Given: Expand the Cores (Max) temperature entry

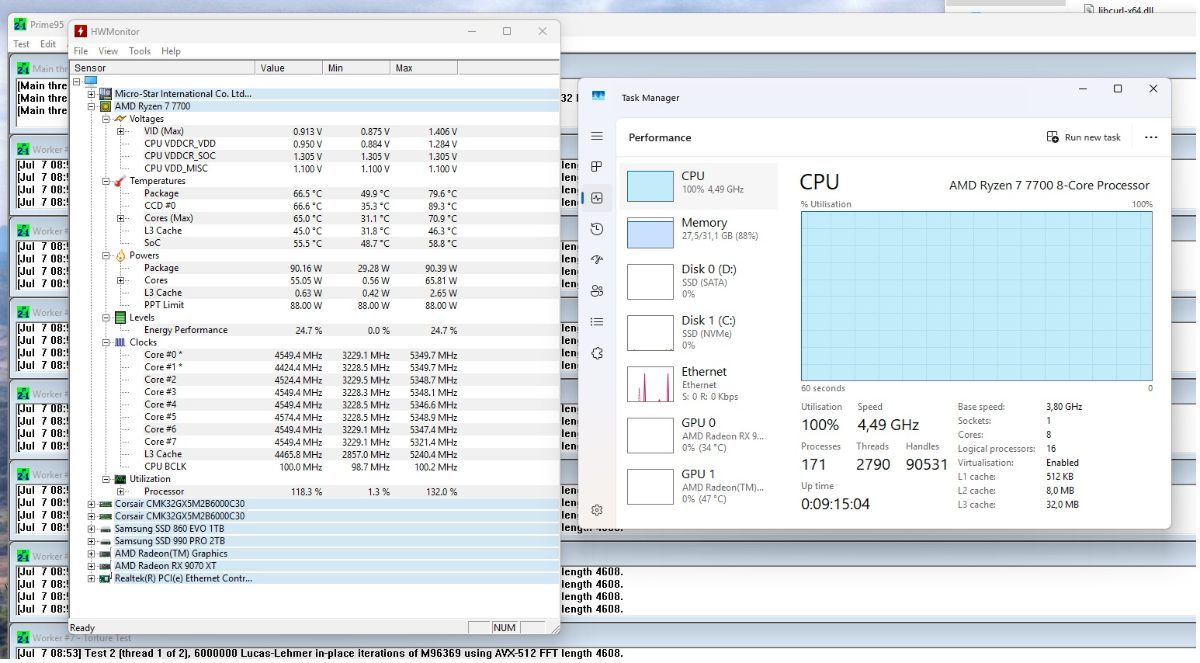Looking at the screenshot, I should pyautogui.click(x=121, y=218).
